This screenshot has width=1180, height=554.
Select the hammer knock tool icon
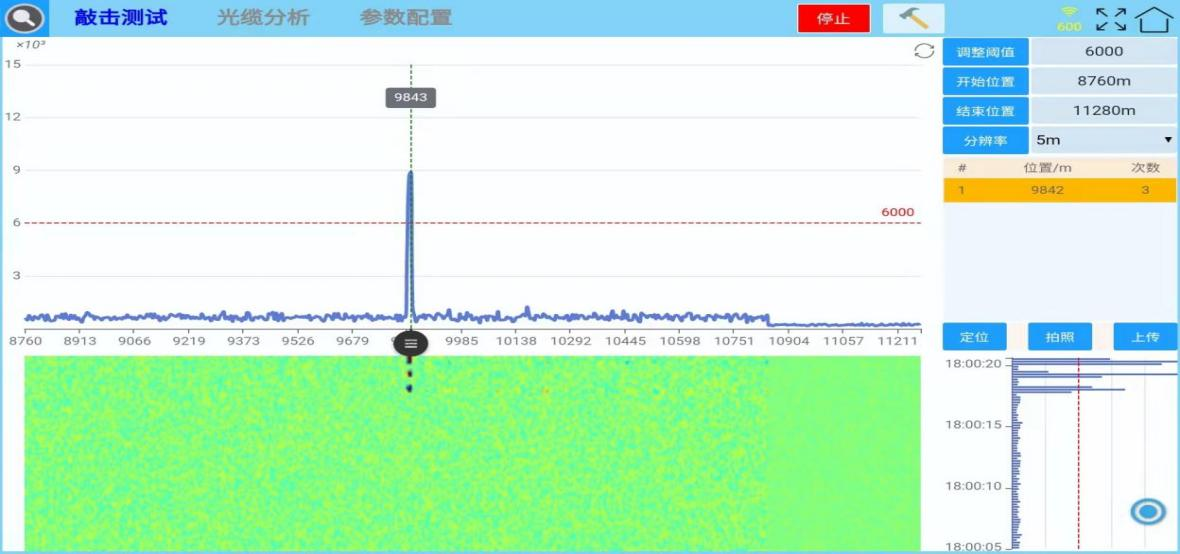(x=913, y=19)
